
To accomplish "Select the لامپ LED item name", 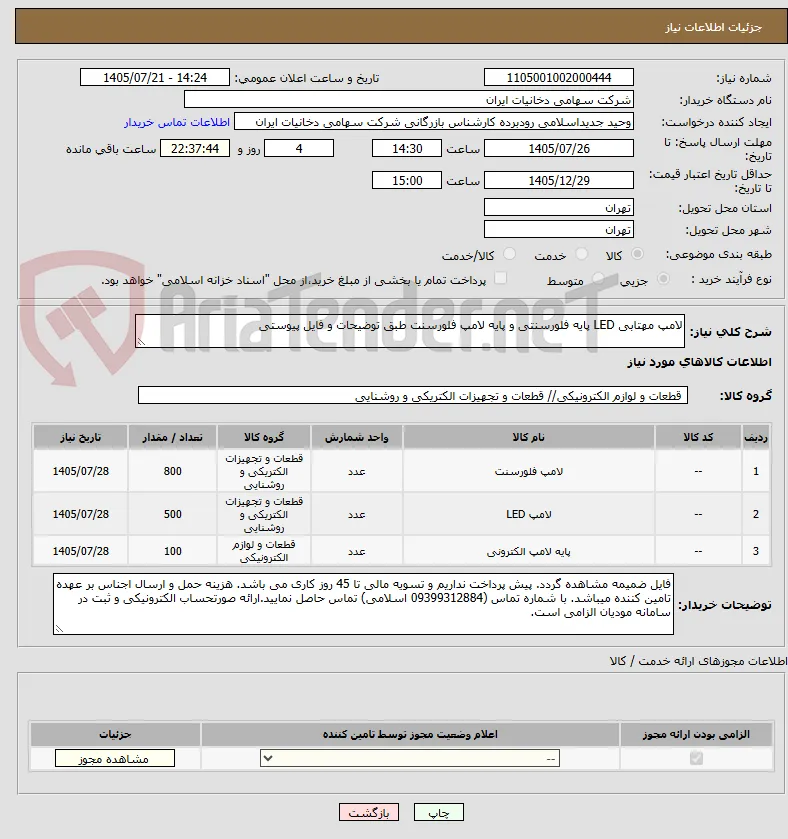I will coord(529,514).
